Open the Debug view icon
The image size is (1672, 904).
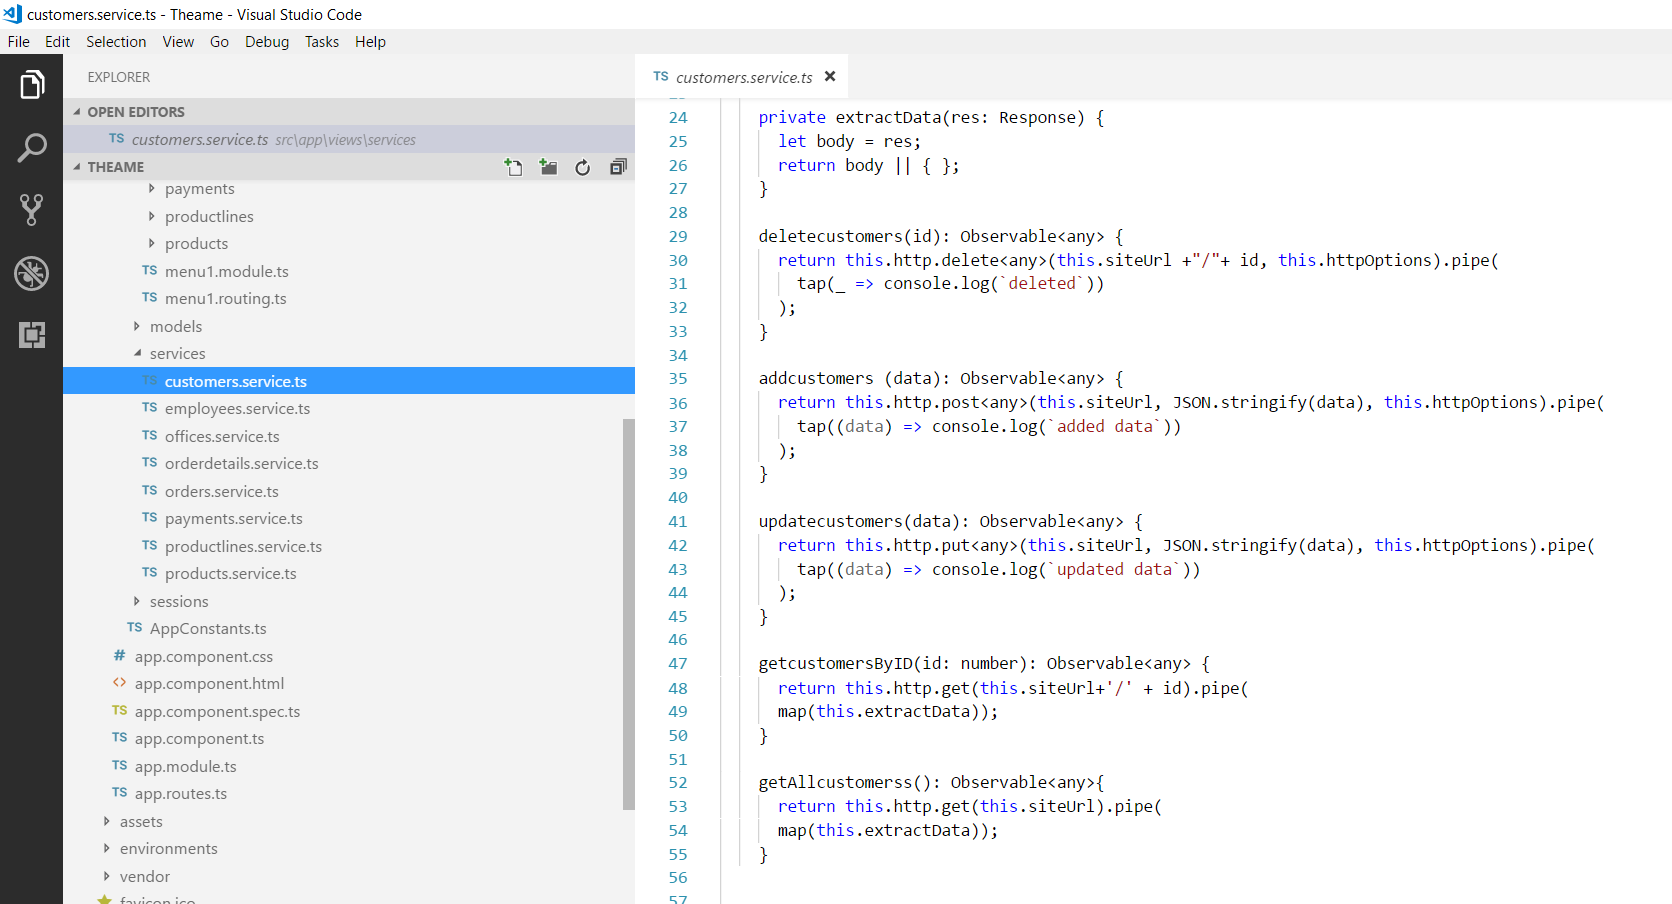pos(31,273)
